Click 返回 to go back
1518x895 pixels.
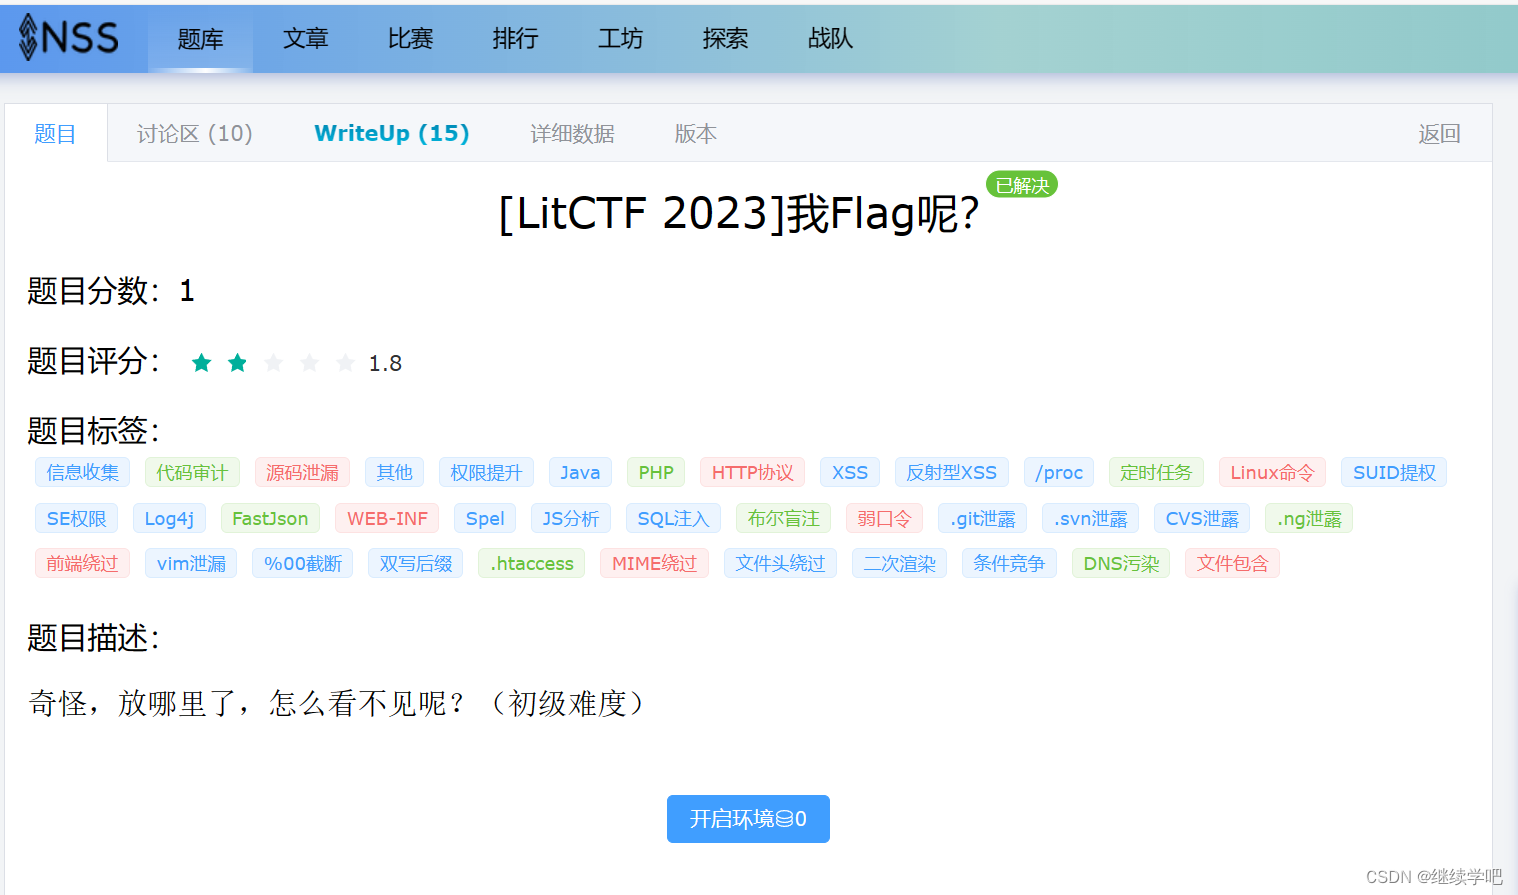click(x=1439, y=133)
